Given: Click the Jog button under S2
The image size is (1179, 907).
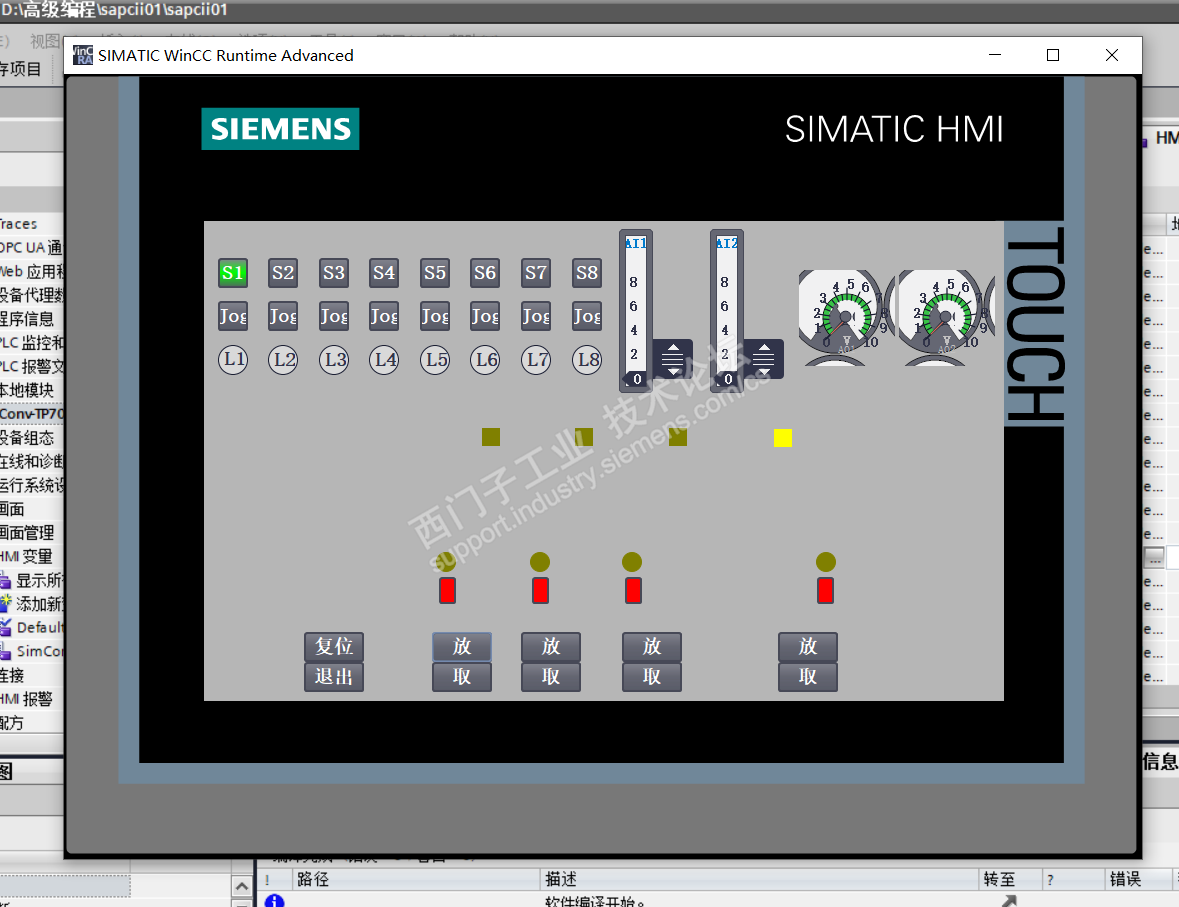Looking at the screenshot, I should (x=283, y=317).
